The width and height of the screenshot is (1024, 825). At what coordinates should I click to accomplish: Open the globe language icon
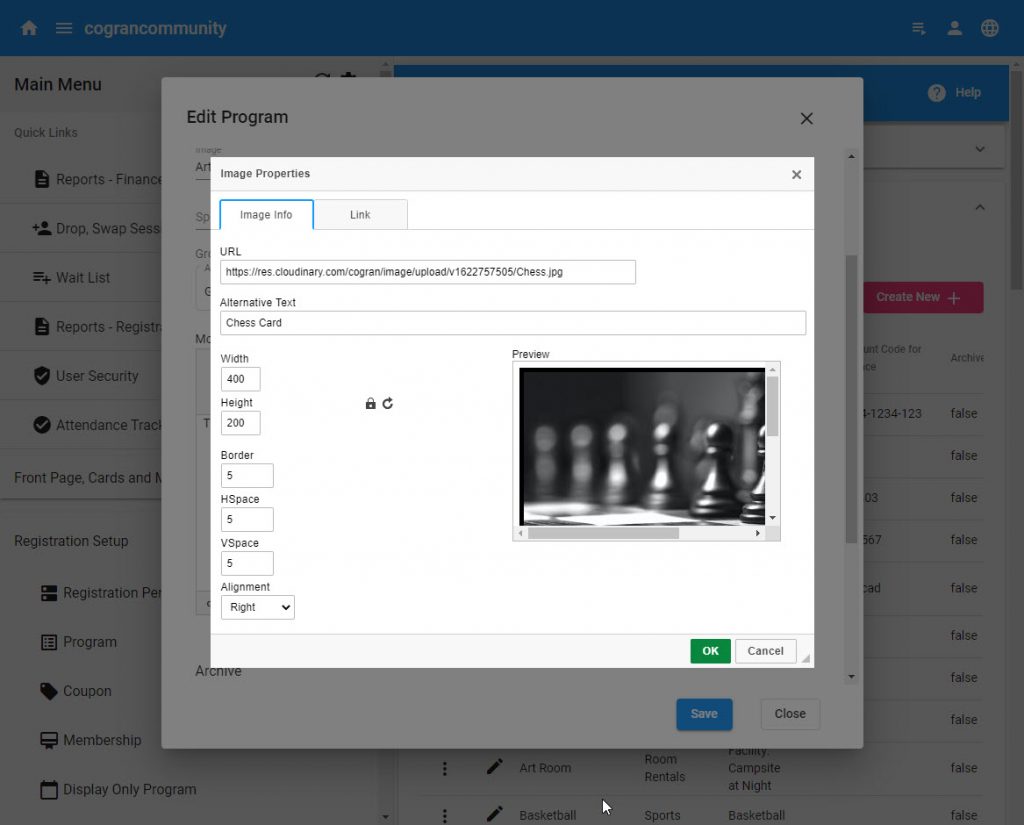[989, 28]
